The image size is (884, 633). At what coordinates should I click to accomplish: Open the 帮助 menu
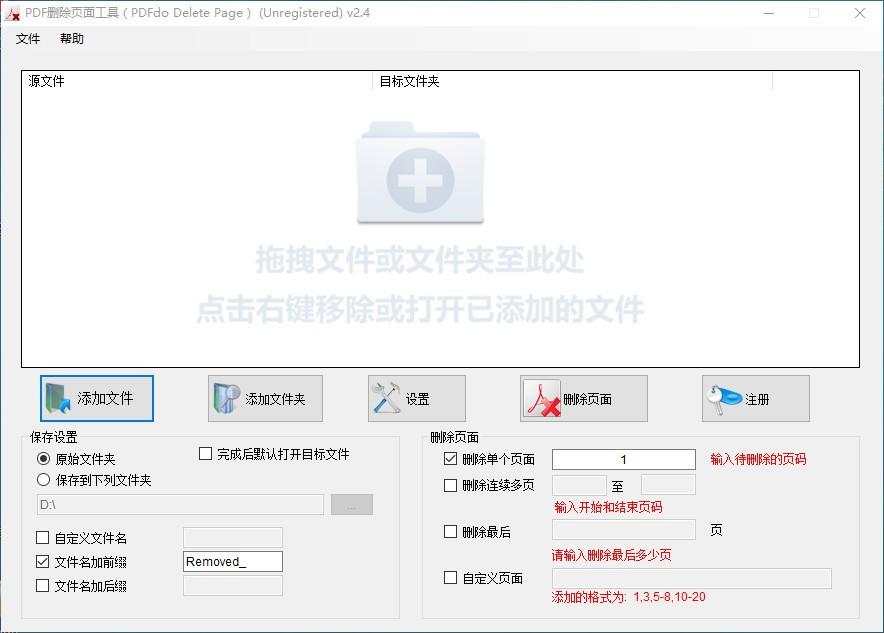coord(72,38)
